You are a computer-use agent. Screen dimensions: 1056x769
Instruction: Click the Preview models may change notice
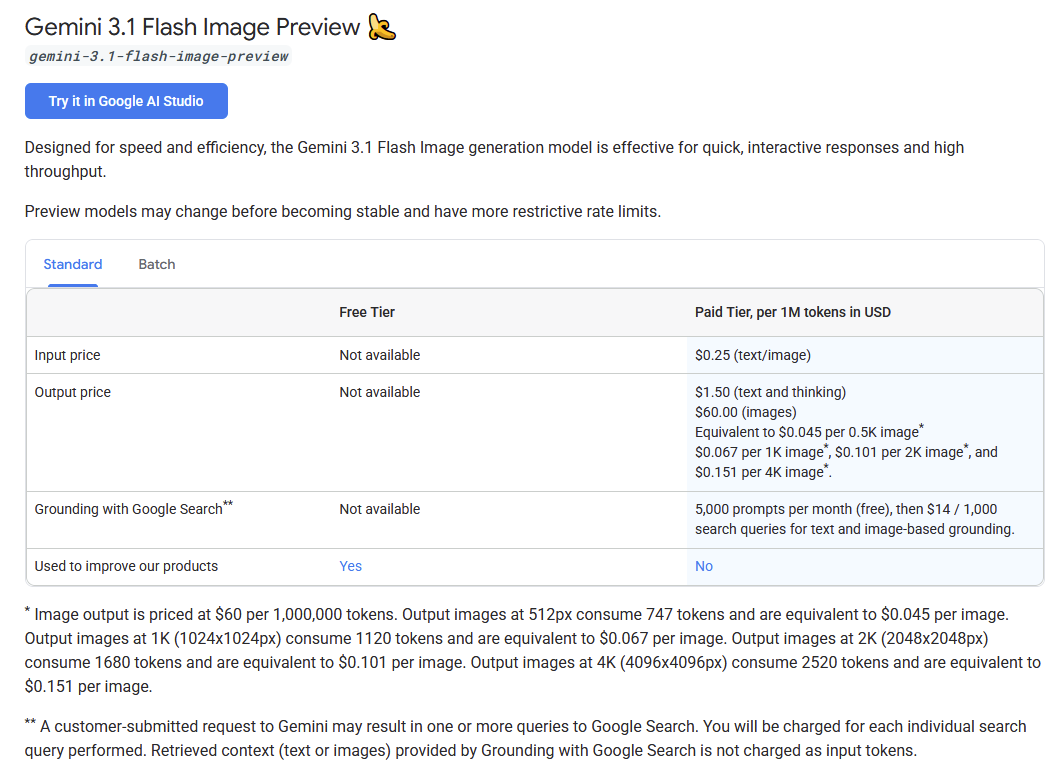(x=343, y=212)
